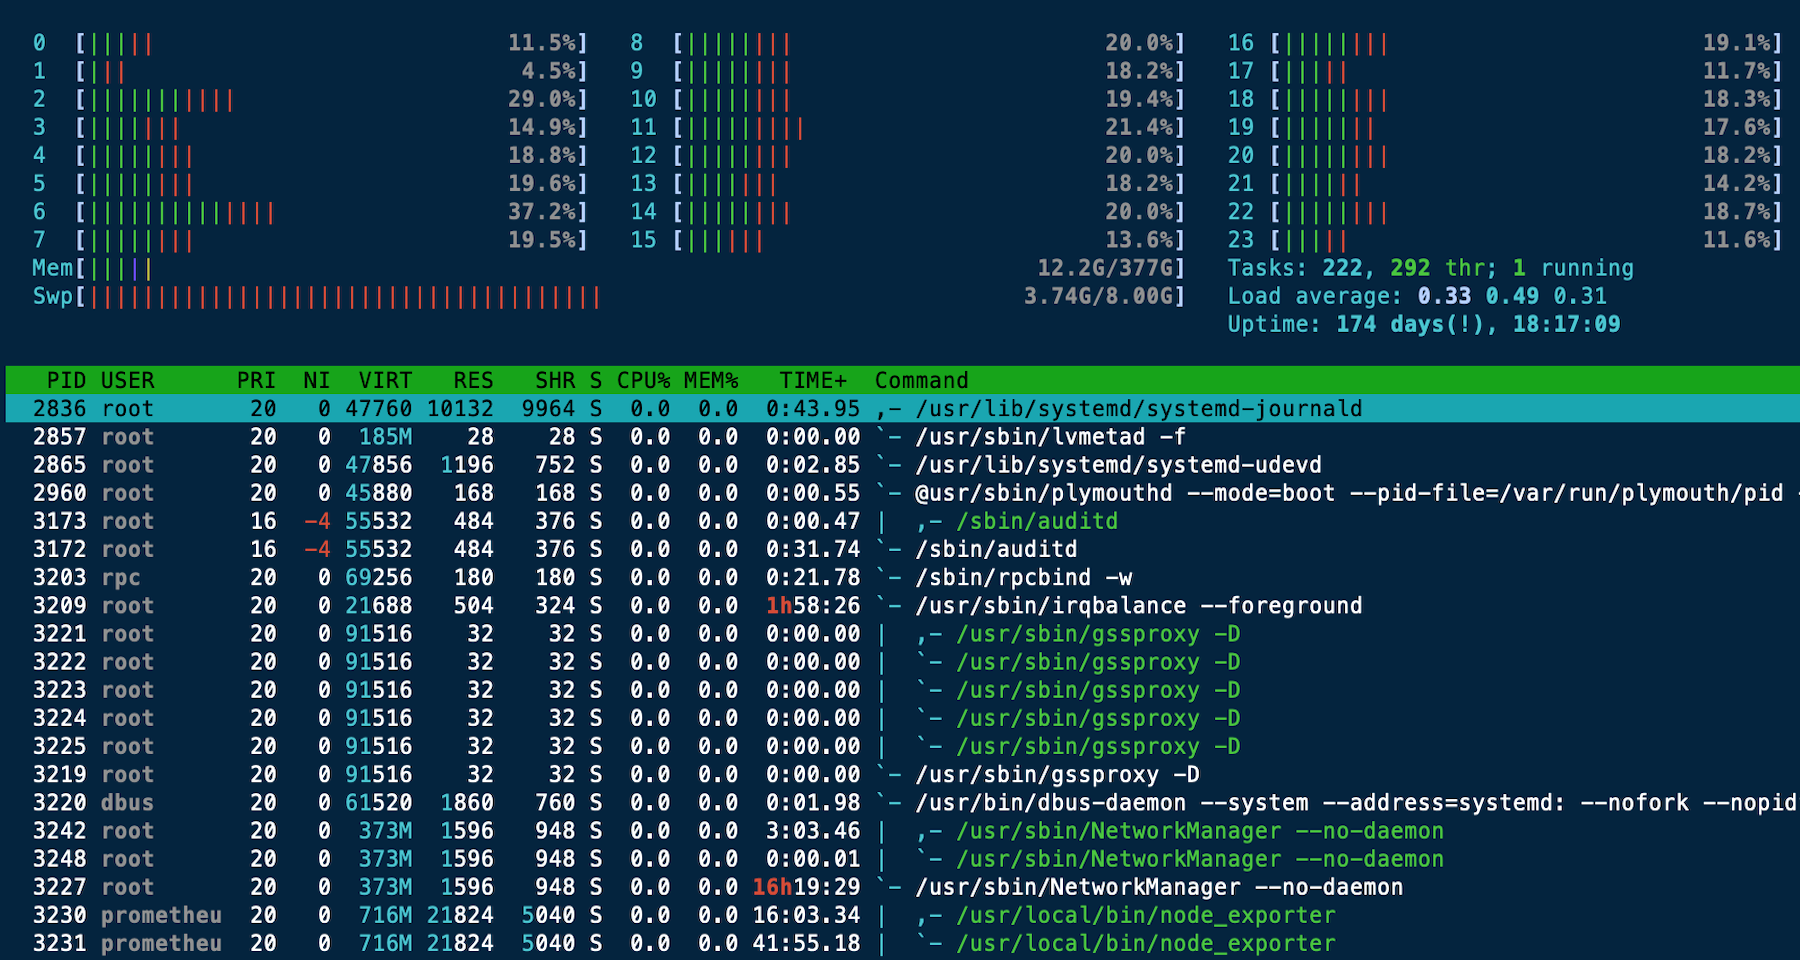The height and width of the screenshot is (960, 1800).
Task: Click the thread count 292 thr
Action: click(1437, 268)
